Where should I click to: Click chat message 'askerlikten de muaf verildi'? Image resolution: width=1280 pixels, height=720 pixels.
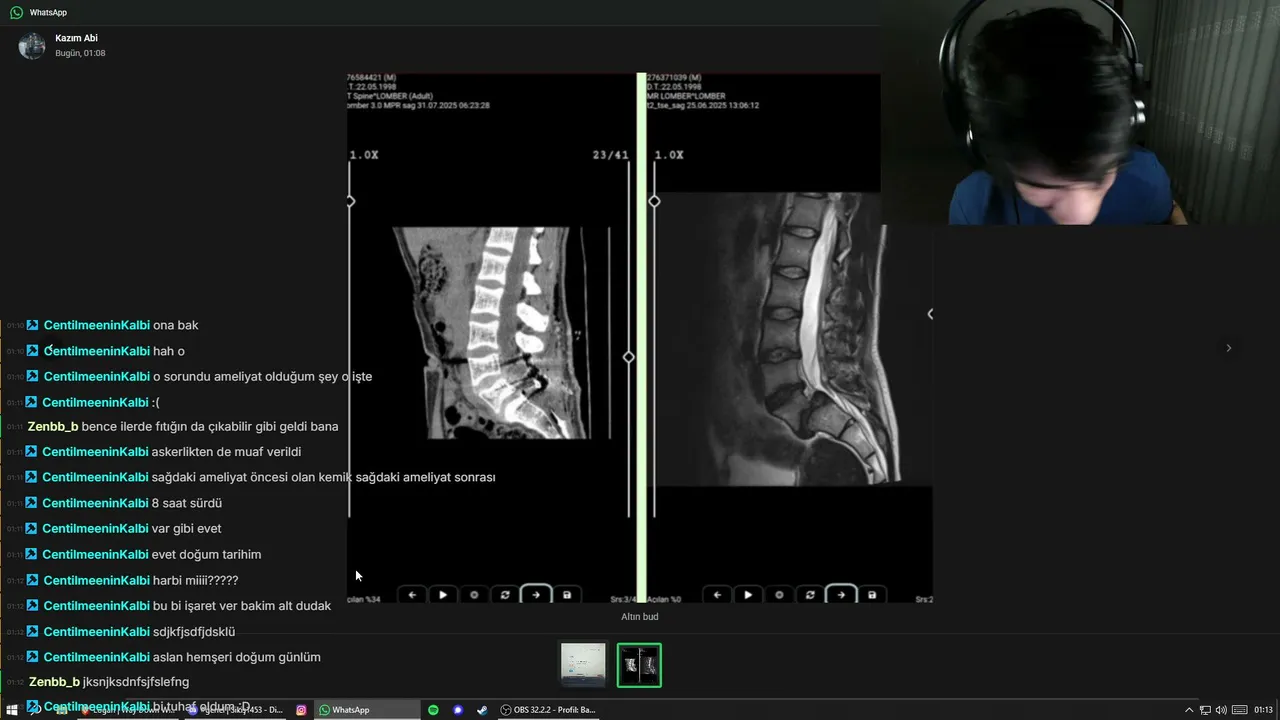point(226,452)
